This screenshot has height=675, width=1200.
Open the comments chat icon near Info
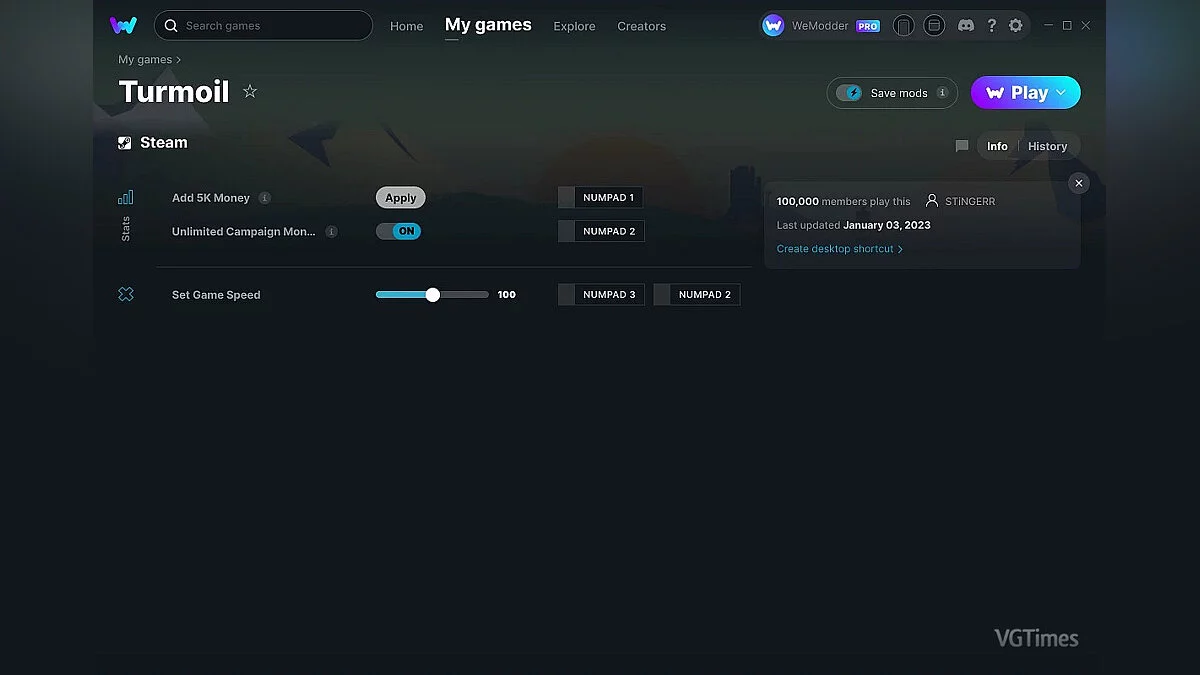[x=962, y=146]
